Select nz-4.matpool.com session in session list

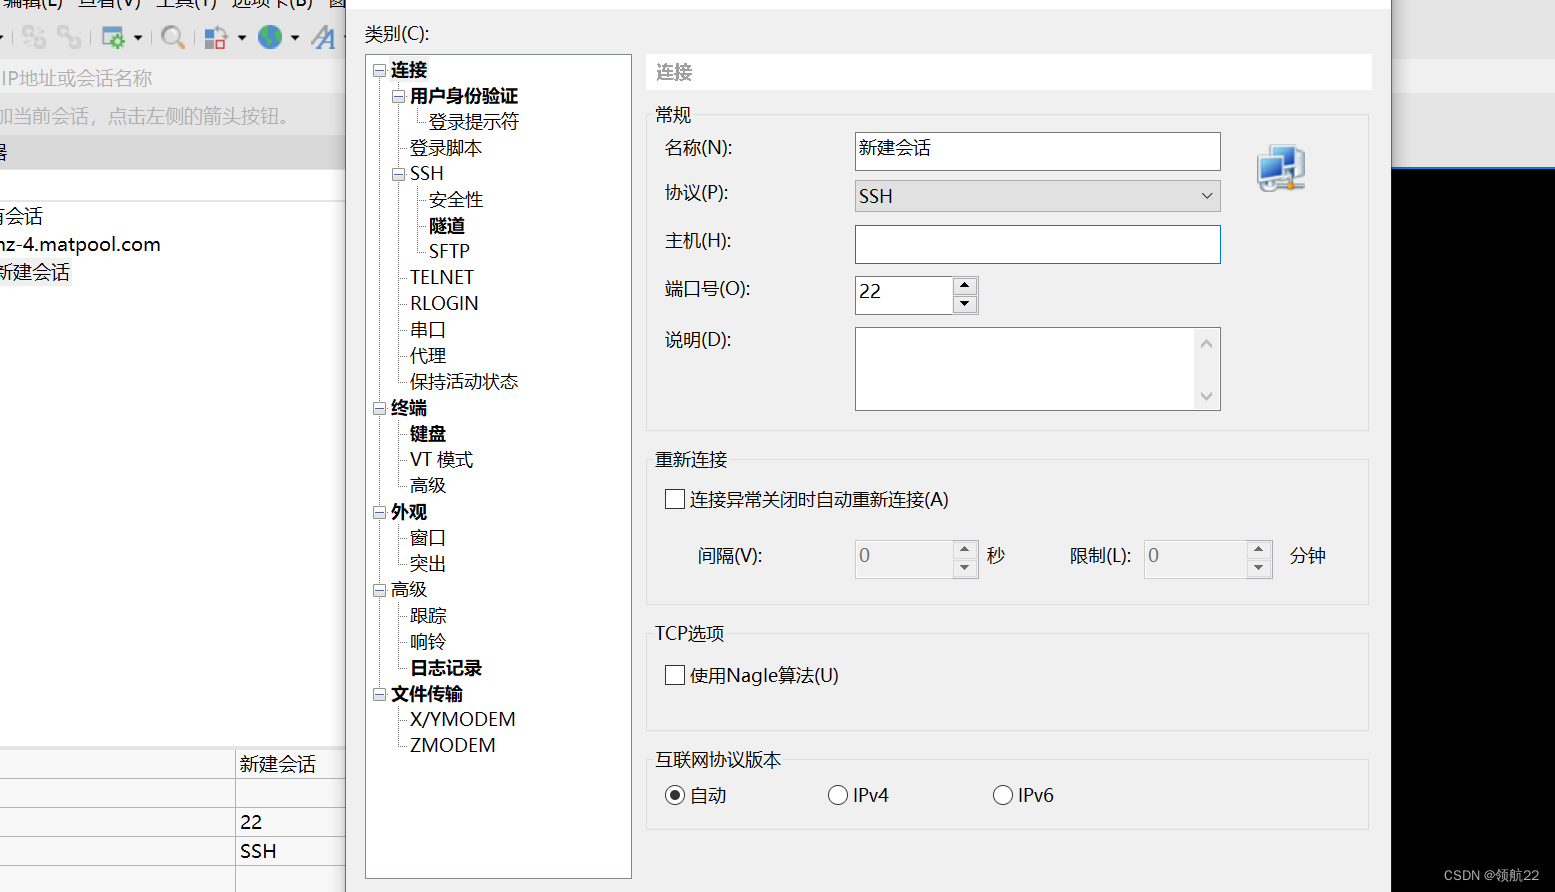tap(80, 244)
